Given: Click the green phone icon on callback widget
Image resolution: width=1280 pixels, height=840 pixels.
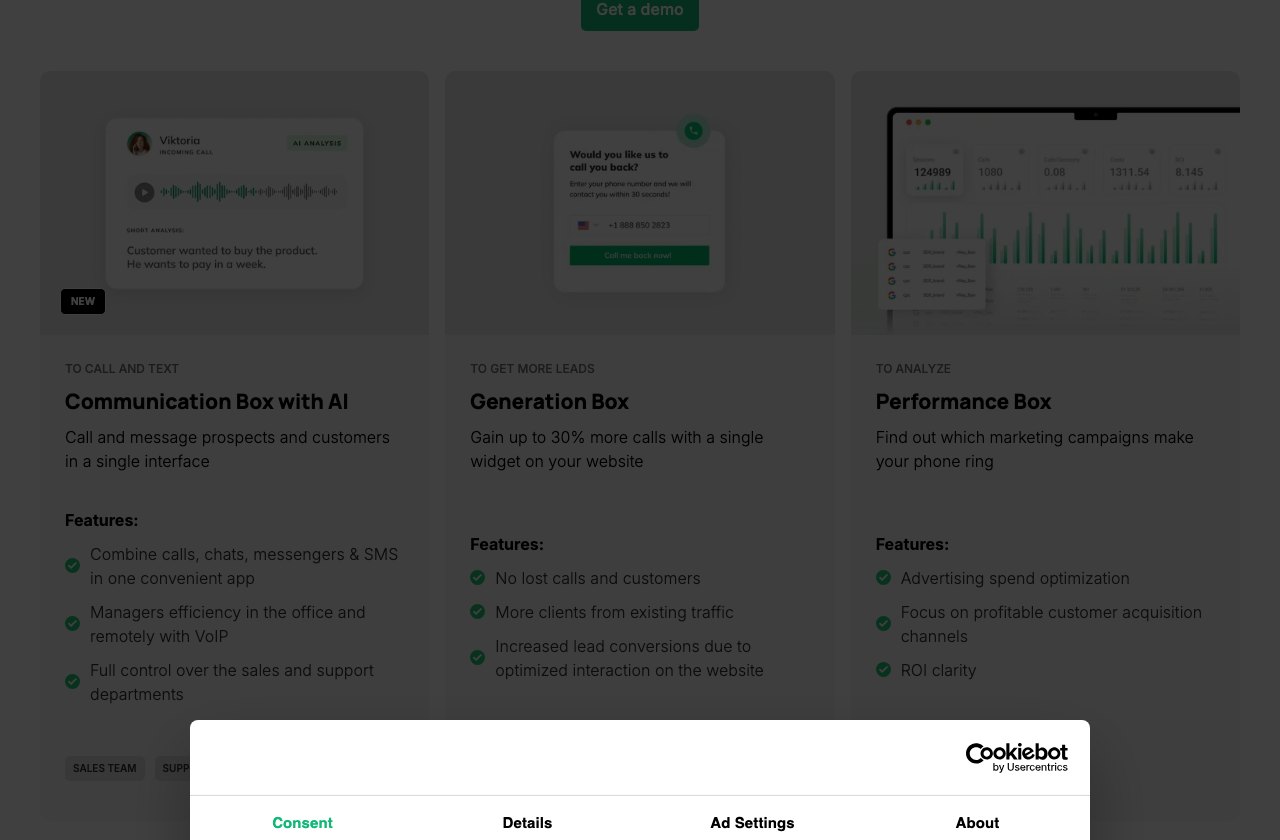Looking at the screenshot, I should 693,131.
